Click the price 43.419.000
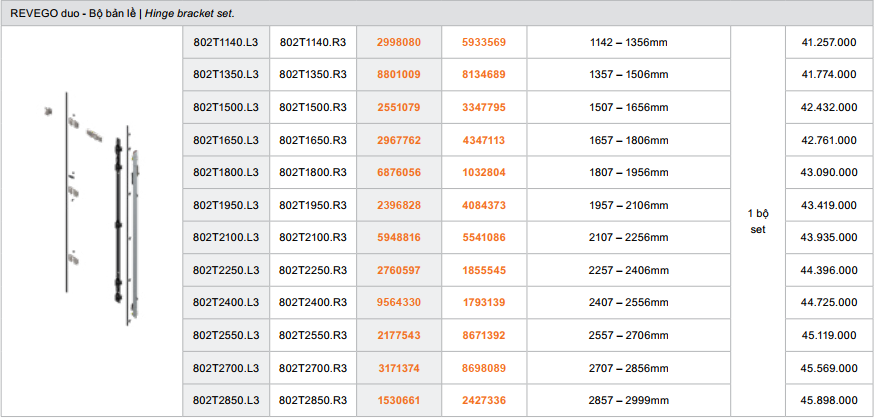The width and height of the screenshot is (876, 420). (828, 205)
